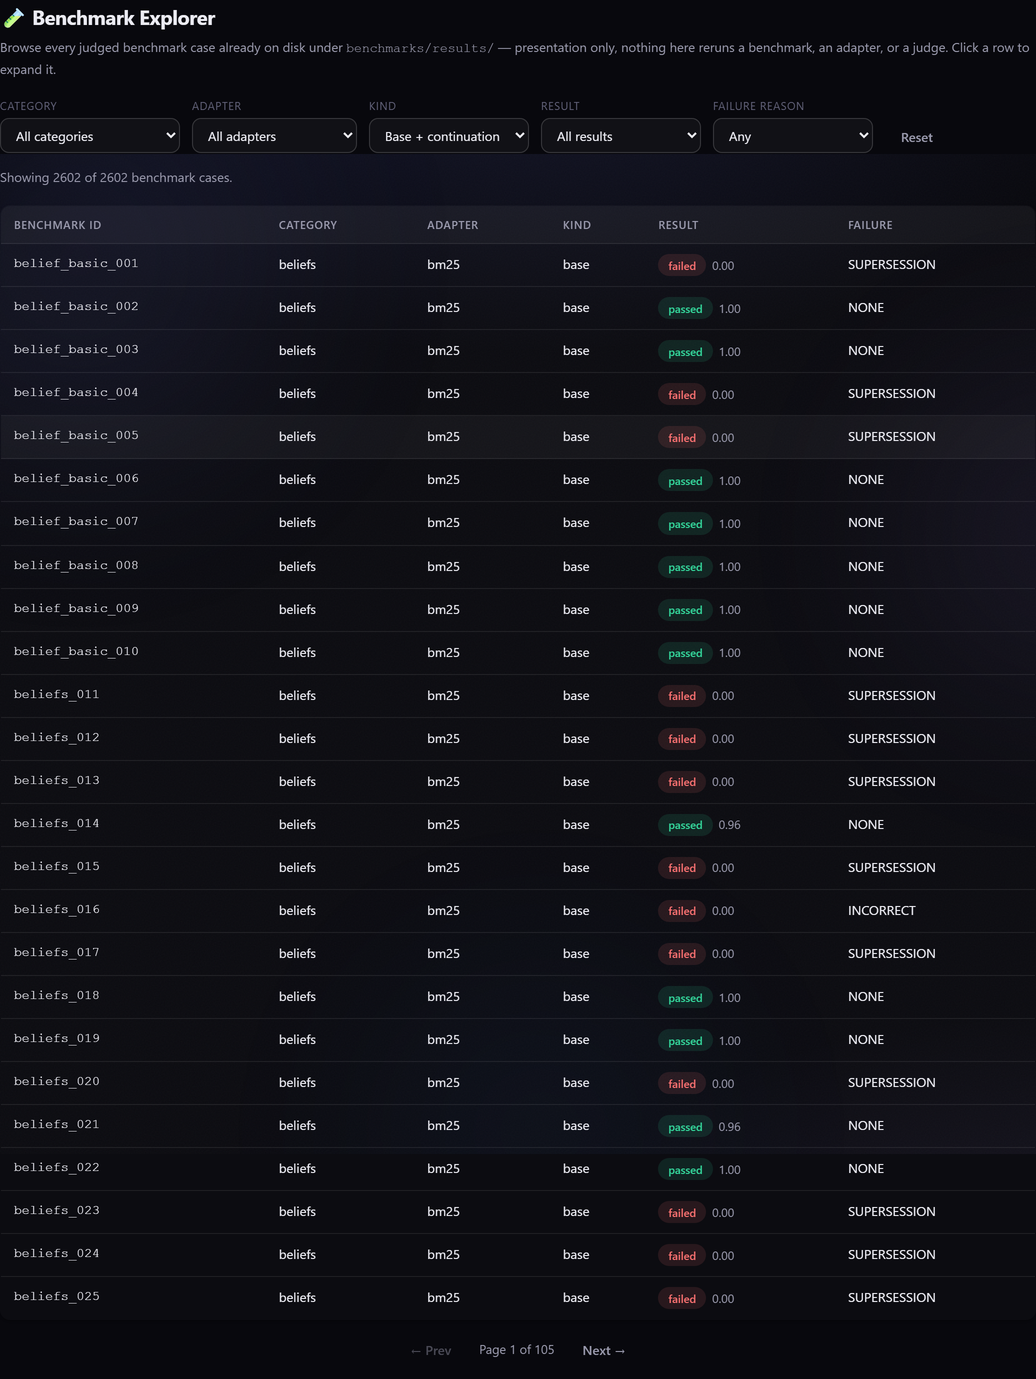Click the passed badge for belief_basic_002
The height and width of the screenshot is (1379, 1036).
coord(685,309)
